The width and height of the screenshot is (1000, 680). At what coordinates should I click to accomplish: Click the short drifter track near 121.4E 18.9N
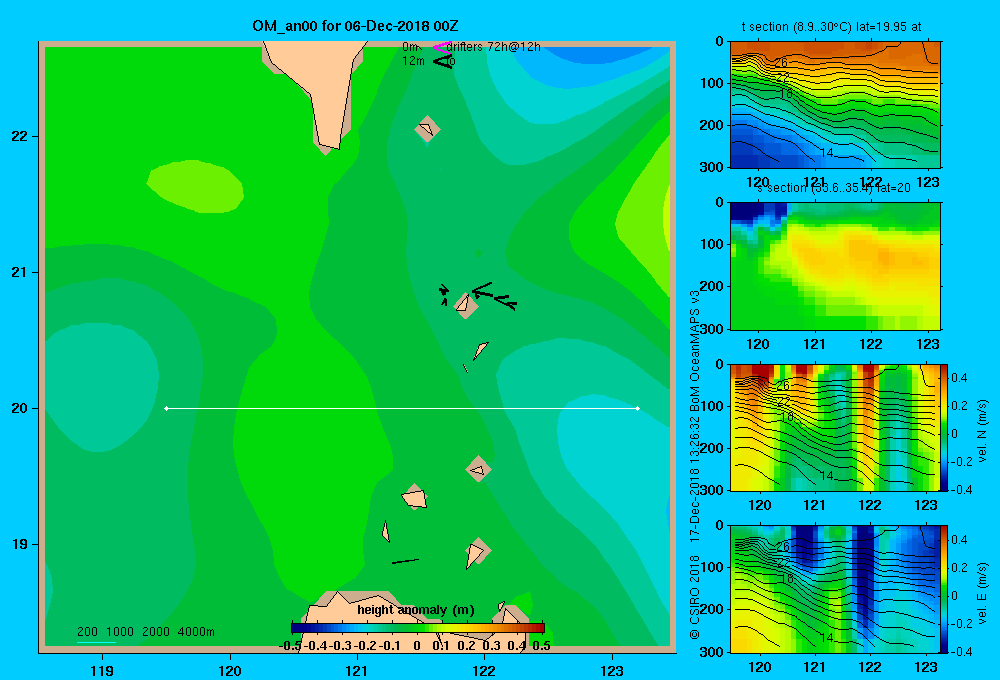click(405, 561)
